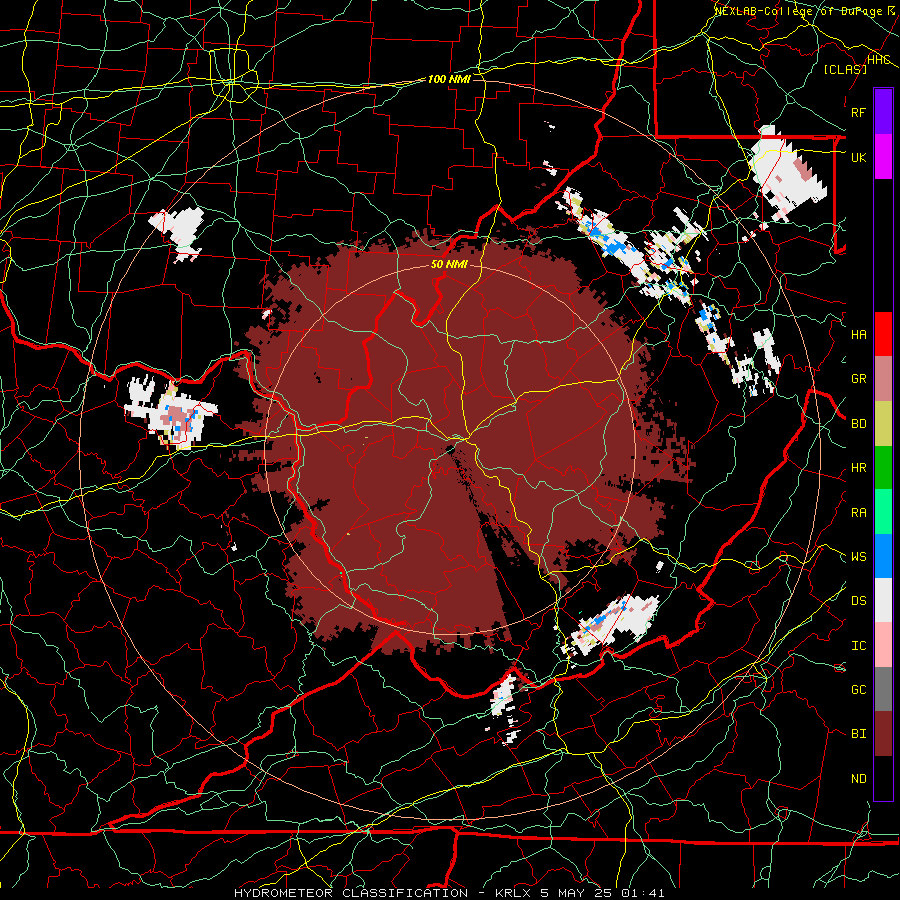Click the HR legend label
The image size is (900, 900).
[858, 468]
